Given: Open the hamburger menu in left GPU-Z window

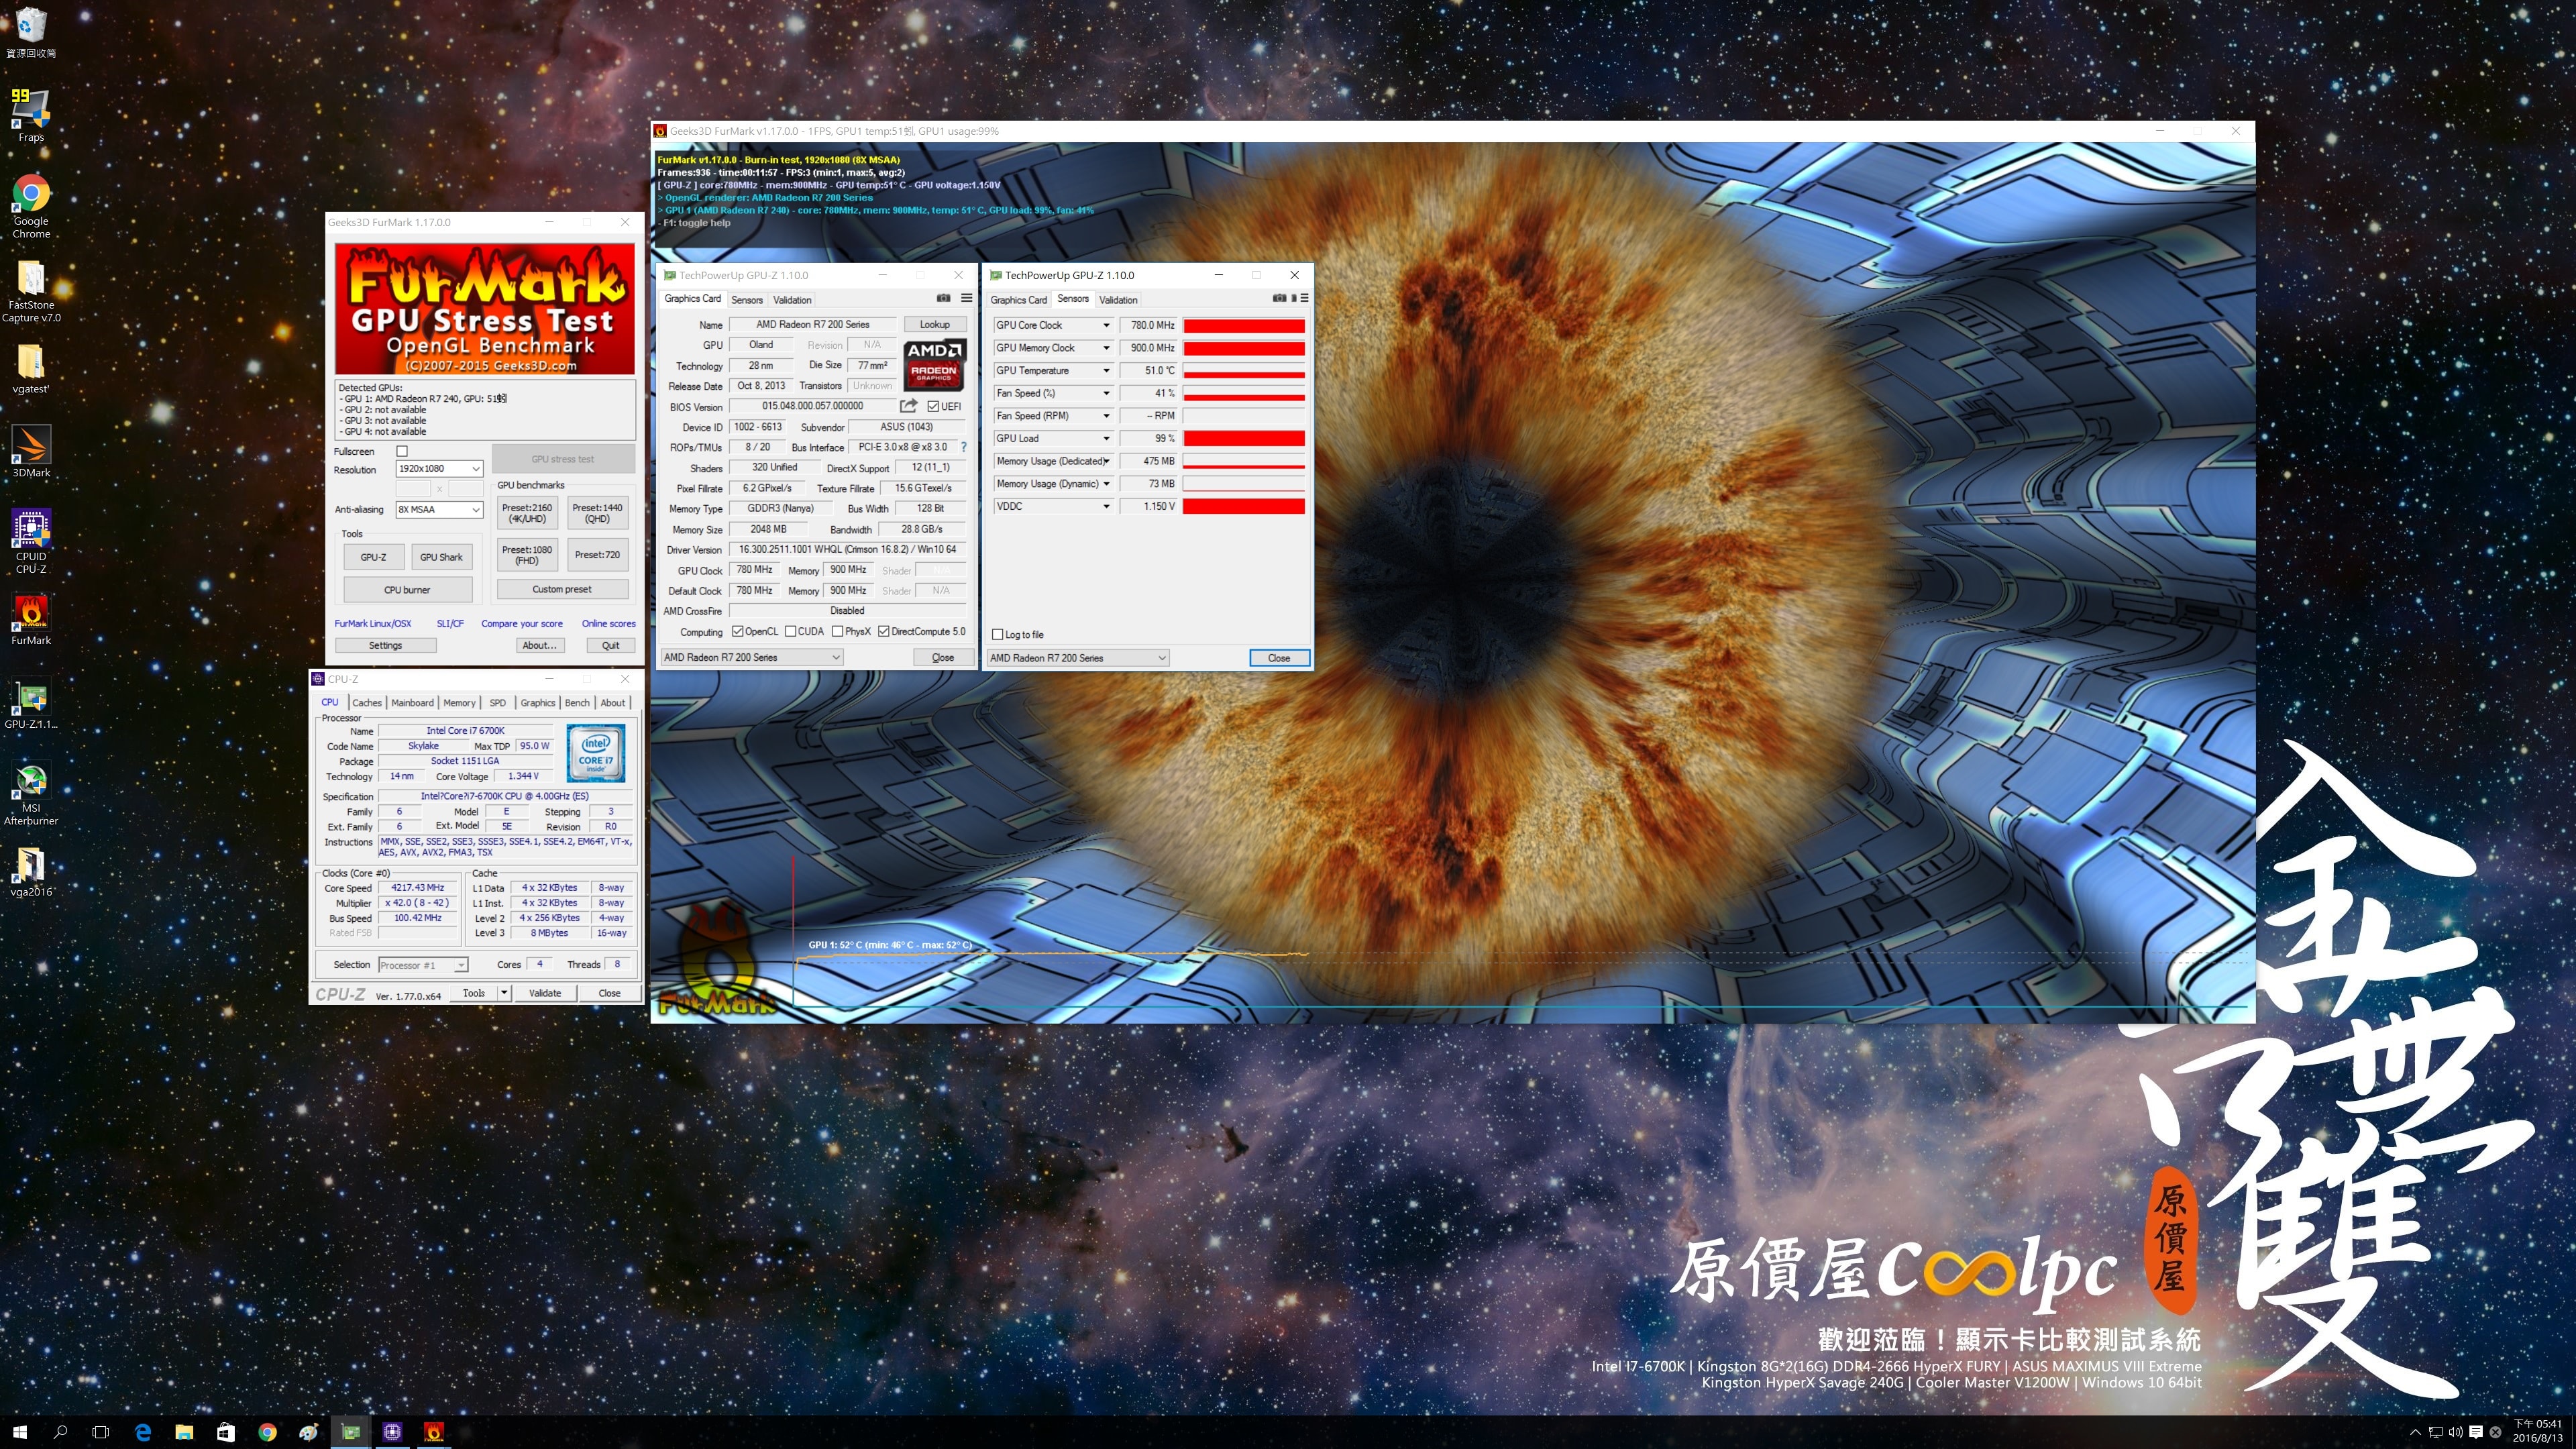Looking at the screenshot, I should pos(966,298).
